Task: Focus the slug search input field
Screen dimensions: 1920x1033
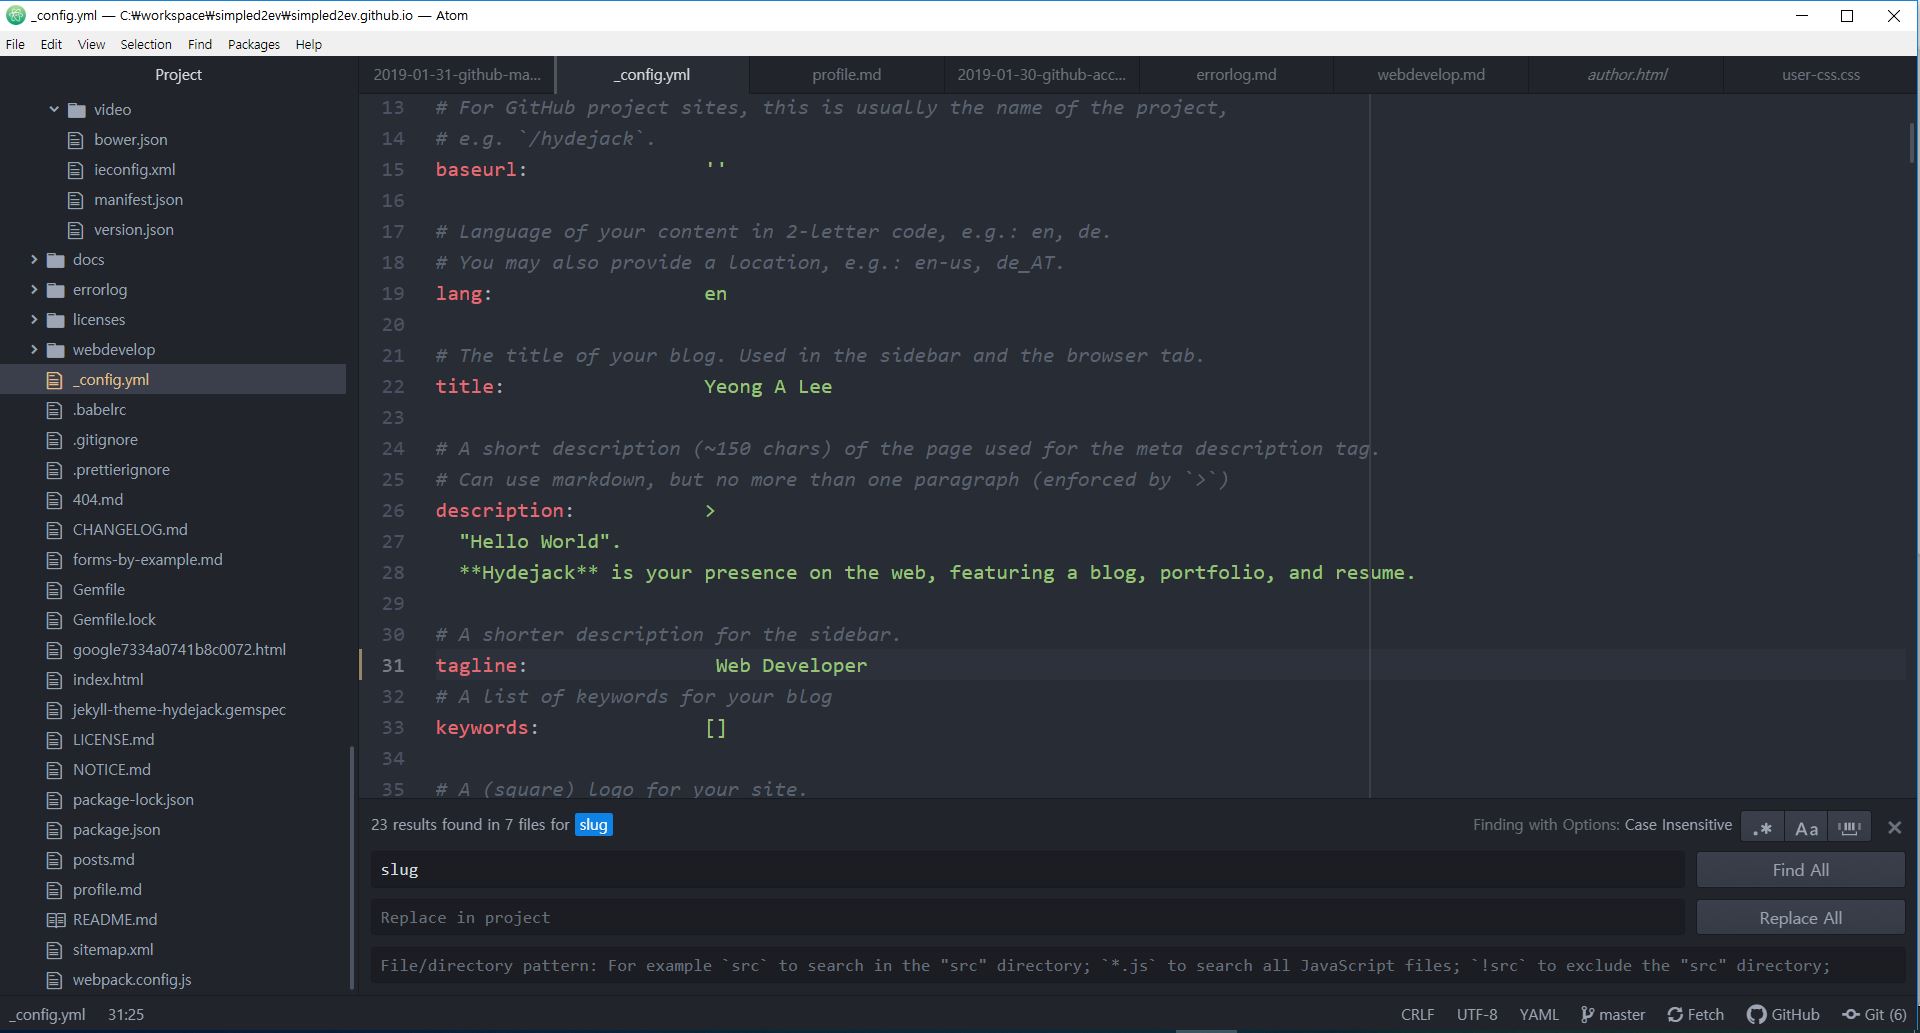Action: pos(1027,870)
